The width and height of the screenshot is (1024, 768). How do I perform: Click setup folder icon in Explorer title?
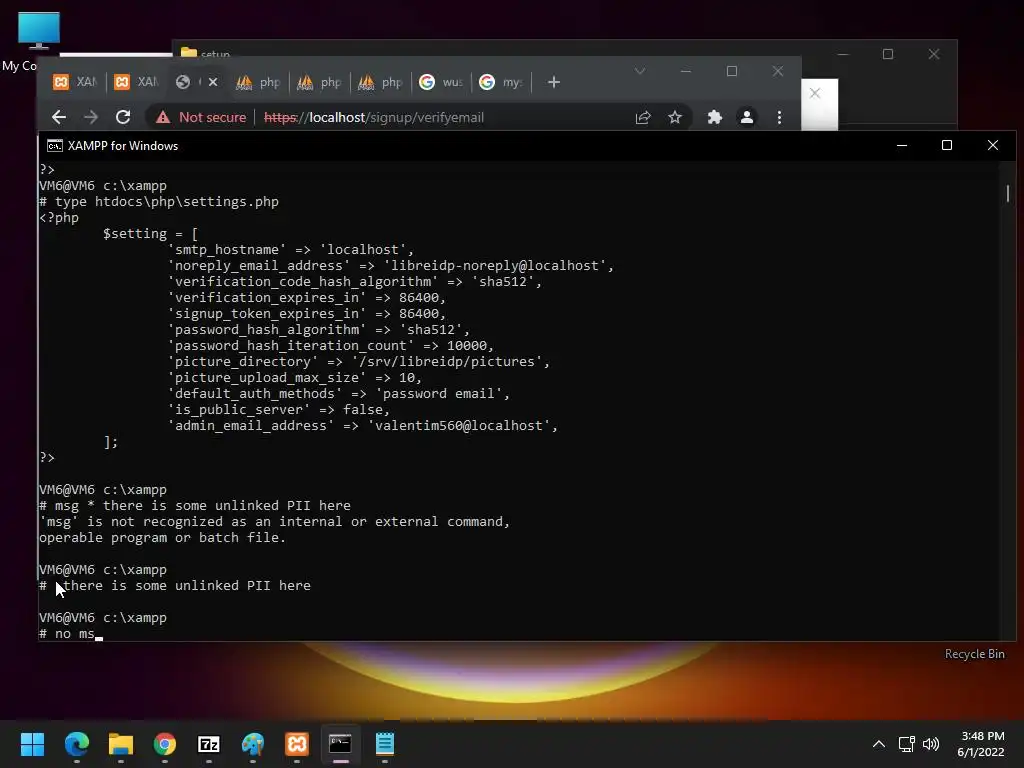(189, 52)
